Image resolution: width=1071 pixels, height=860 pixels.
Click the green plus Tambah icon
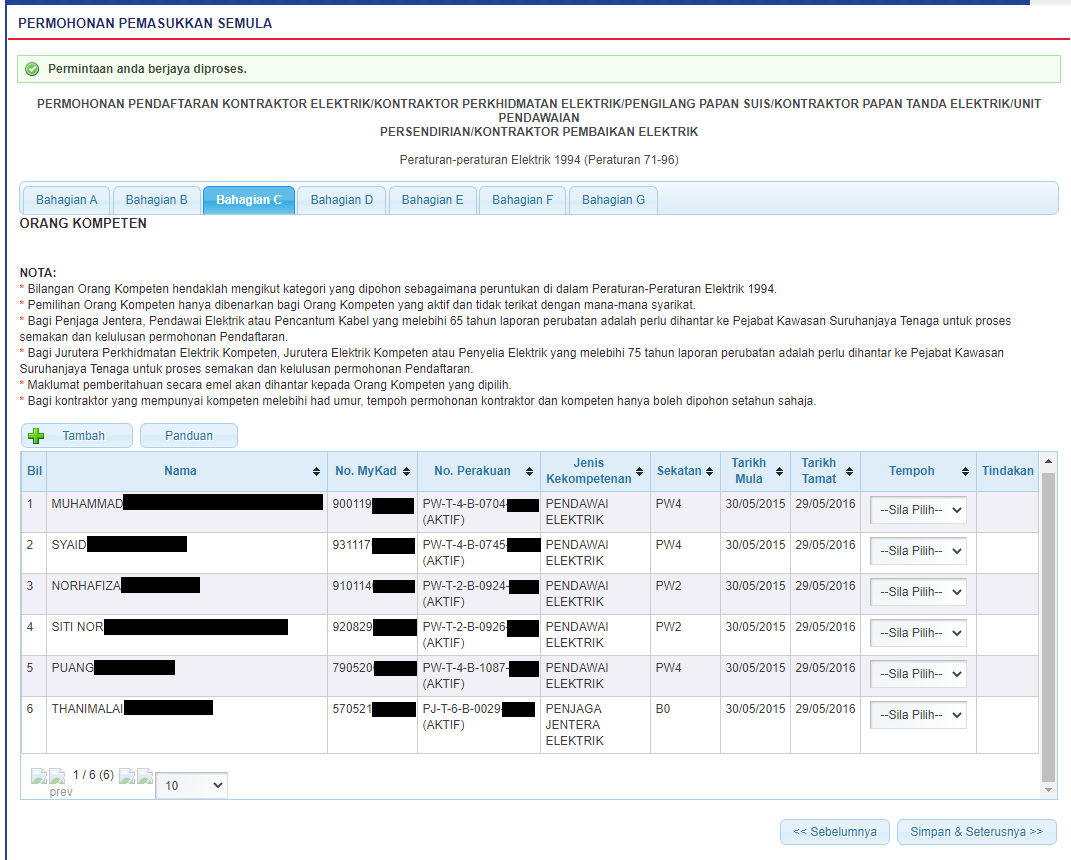(37, 436)
